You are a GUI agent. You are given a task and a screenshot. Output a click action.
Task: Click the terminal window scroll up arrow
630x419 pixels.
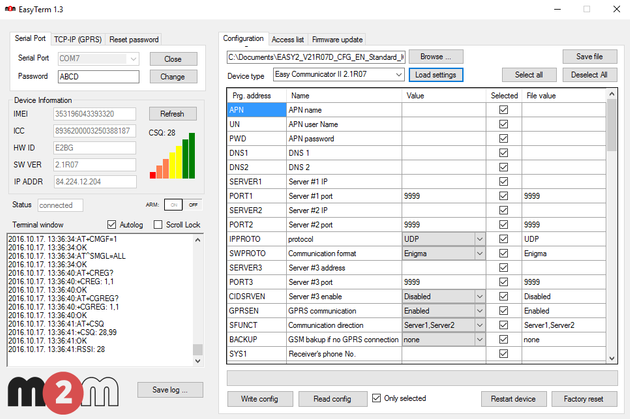tap(197, 240)
